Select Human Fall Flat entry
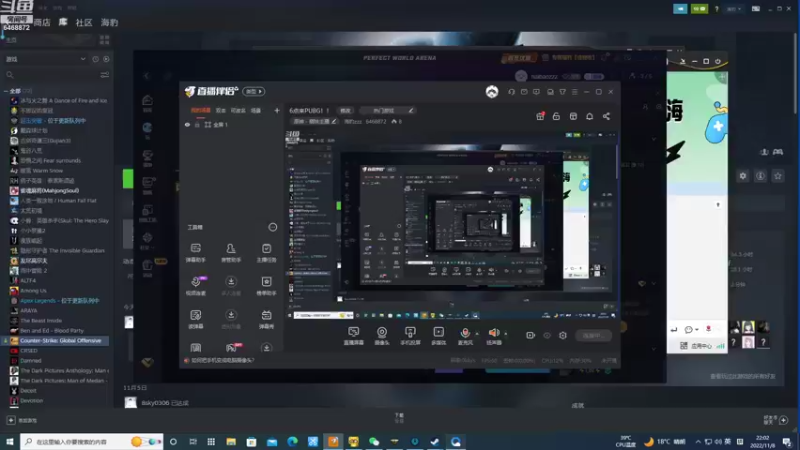Image resolution: width=800 pixels, height=450 pixels. [x=58, y=201]
